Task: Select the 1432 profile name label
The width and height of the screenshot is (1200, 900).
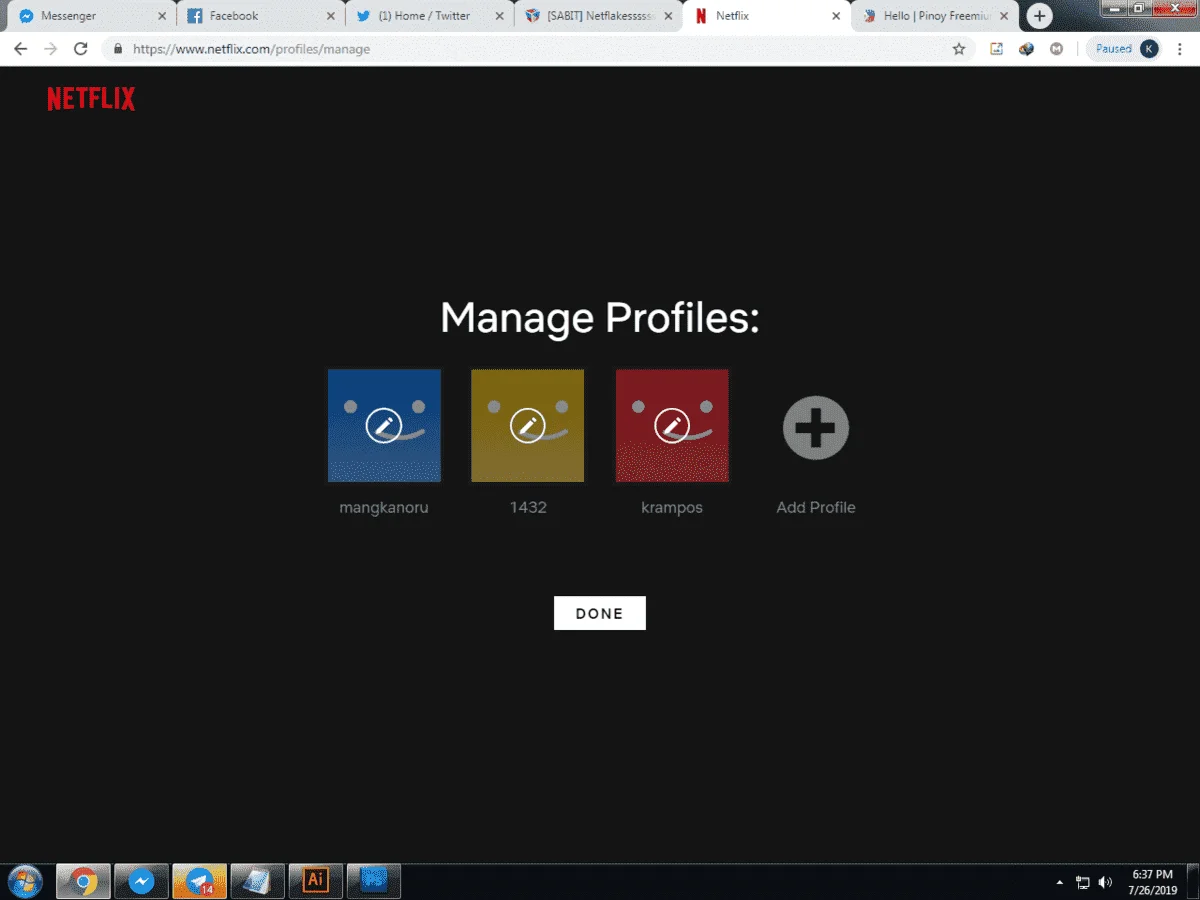Action: pos(528,507)
